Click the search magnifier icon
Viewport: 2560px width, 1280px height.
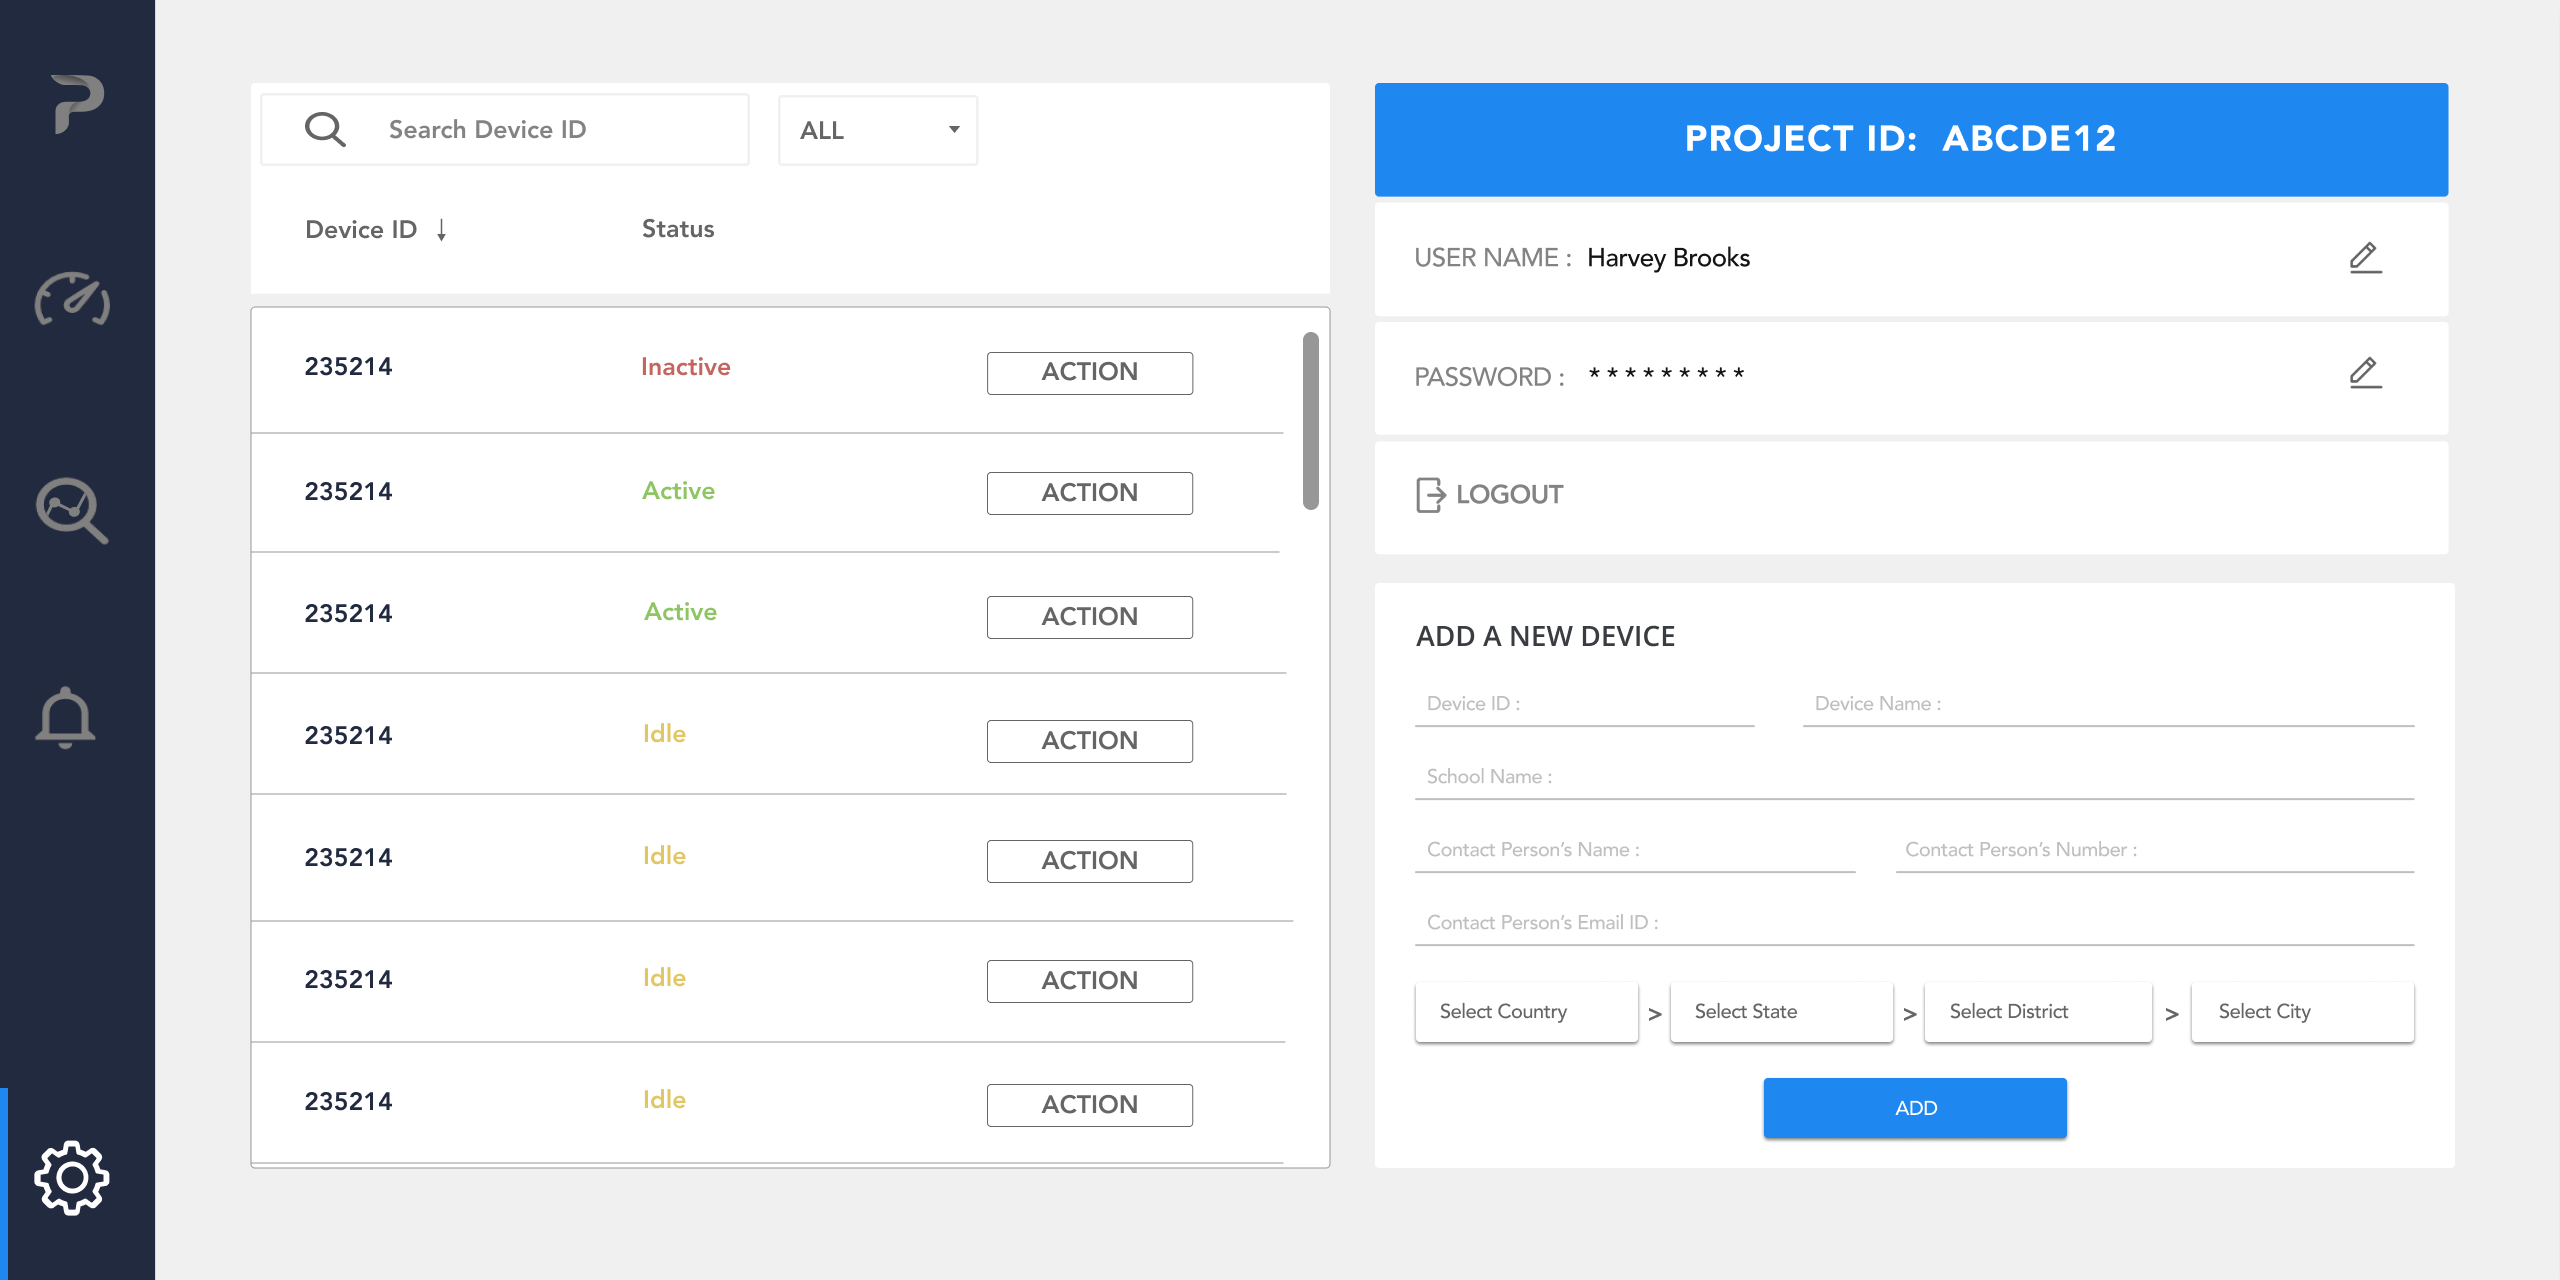325,130
